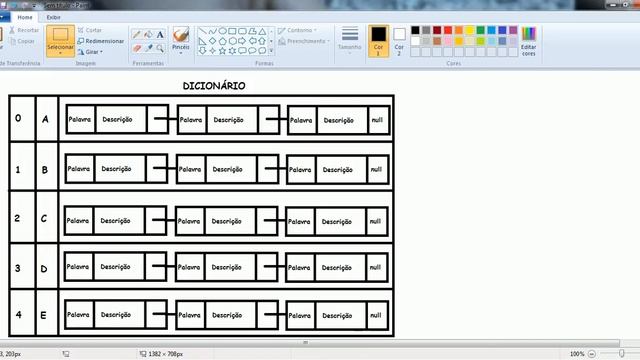Screen dimensions: 640x360
Task: Open the Editar cores dialog
Action: point(529,41)
